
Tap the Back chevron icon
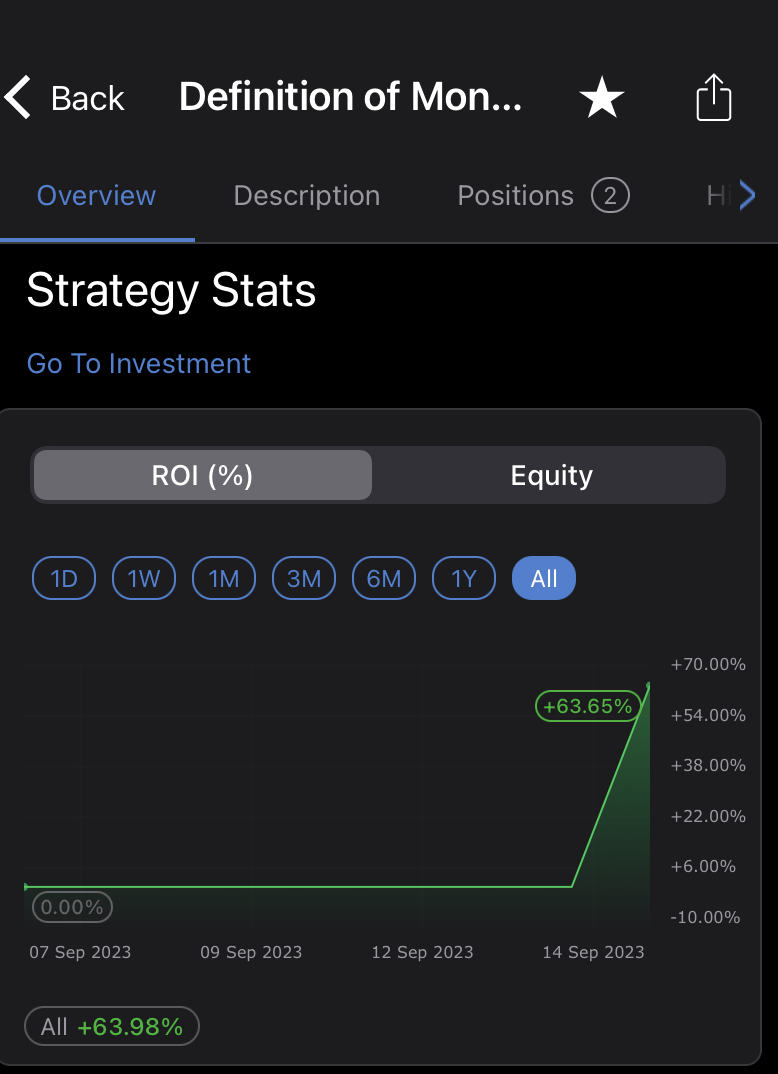(18, 97)
